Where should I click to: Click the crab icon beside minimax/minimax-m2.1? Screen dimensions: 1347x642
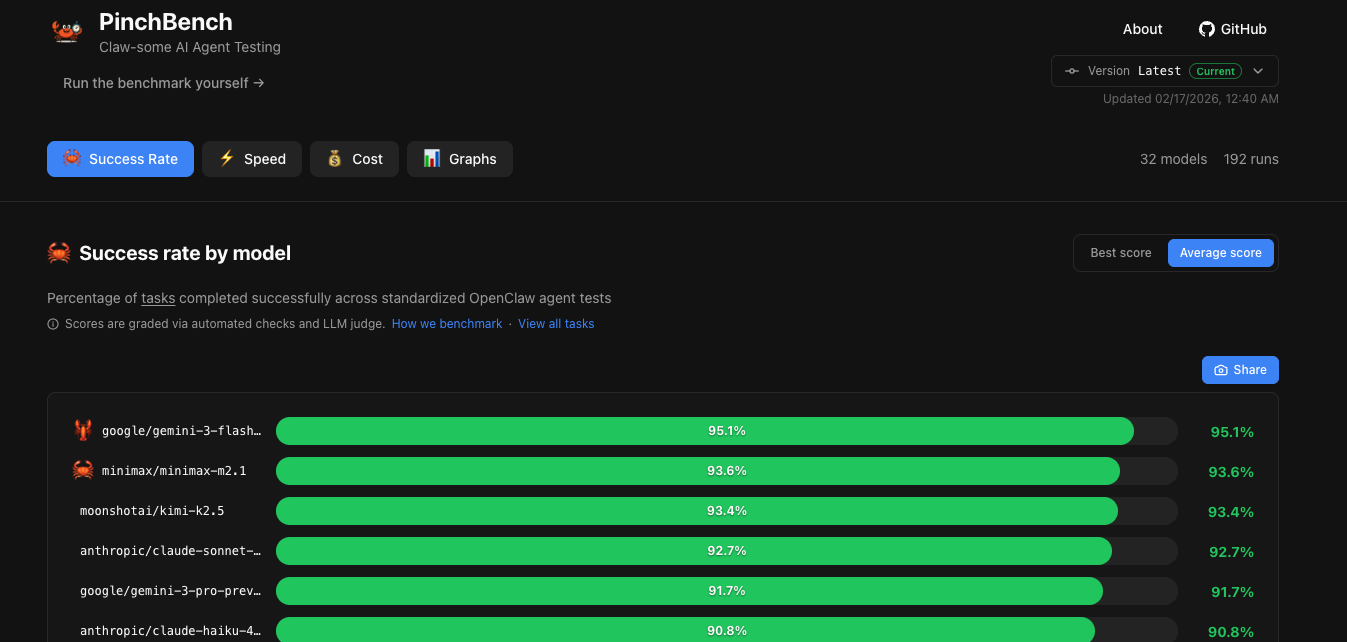point(83,470)
